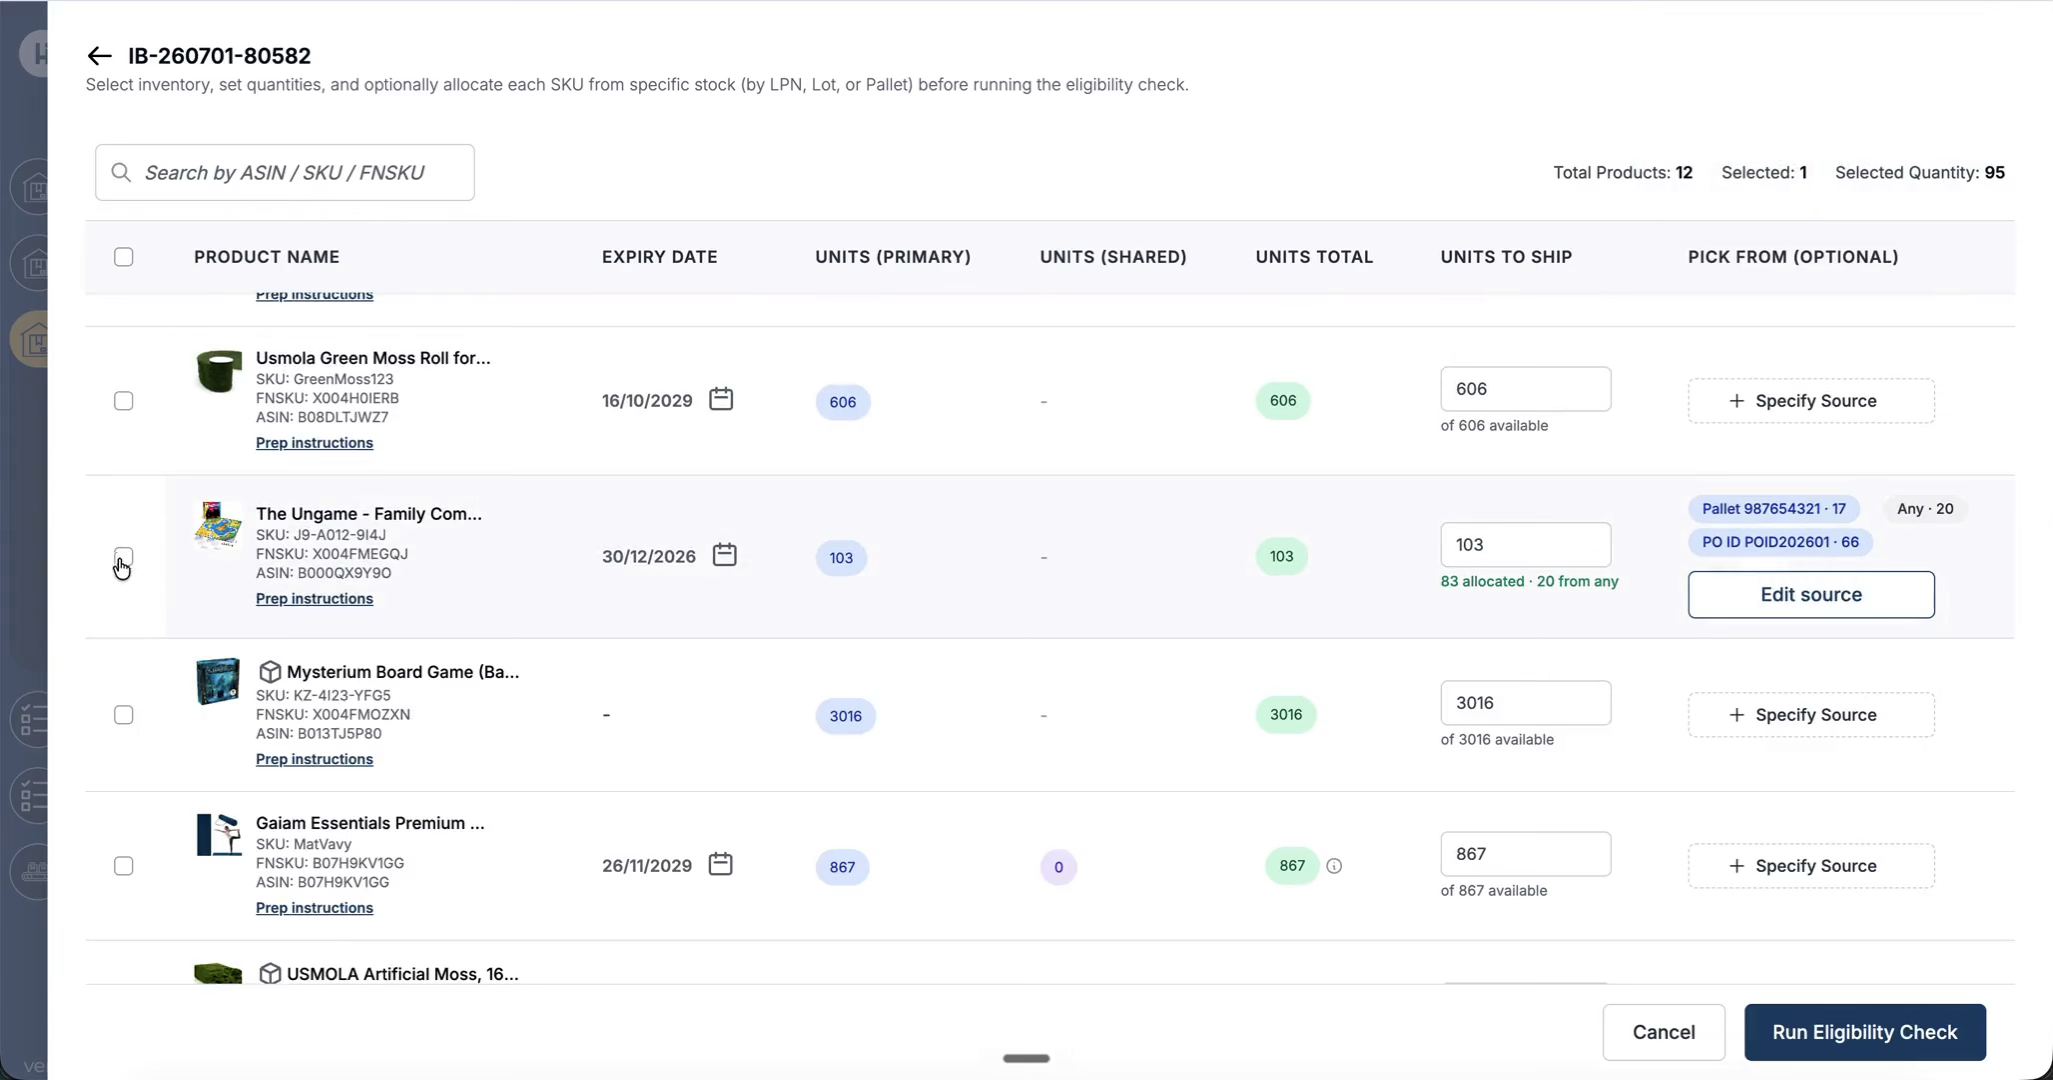The height and width of the screenshot is (1080, 2053).
Task: Select the Mysterium Board Game checkbox
Action: [124, 715]
